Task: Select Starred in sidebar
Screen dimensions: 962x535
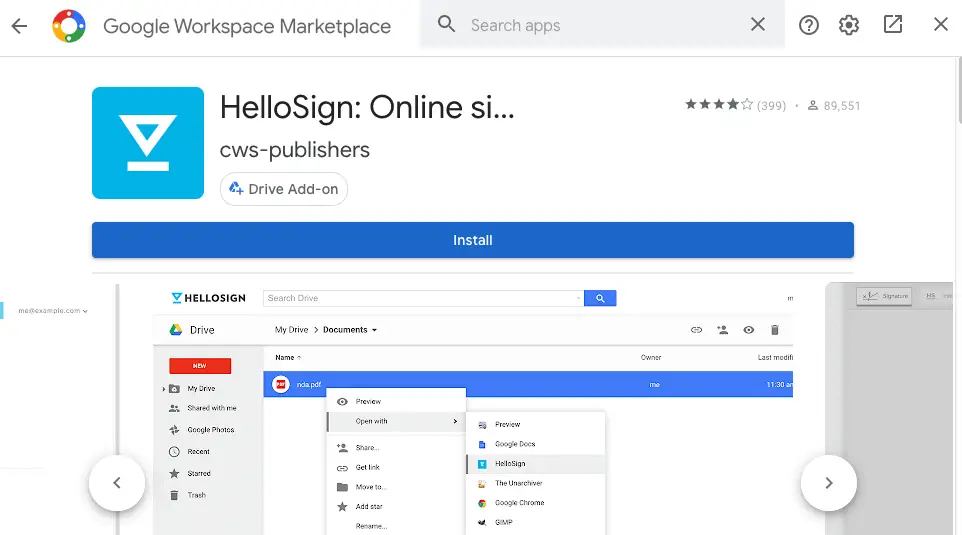Action: point(190,474)
